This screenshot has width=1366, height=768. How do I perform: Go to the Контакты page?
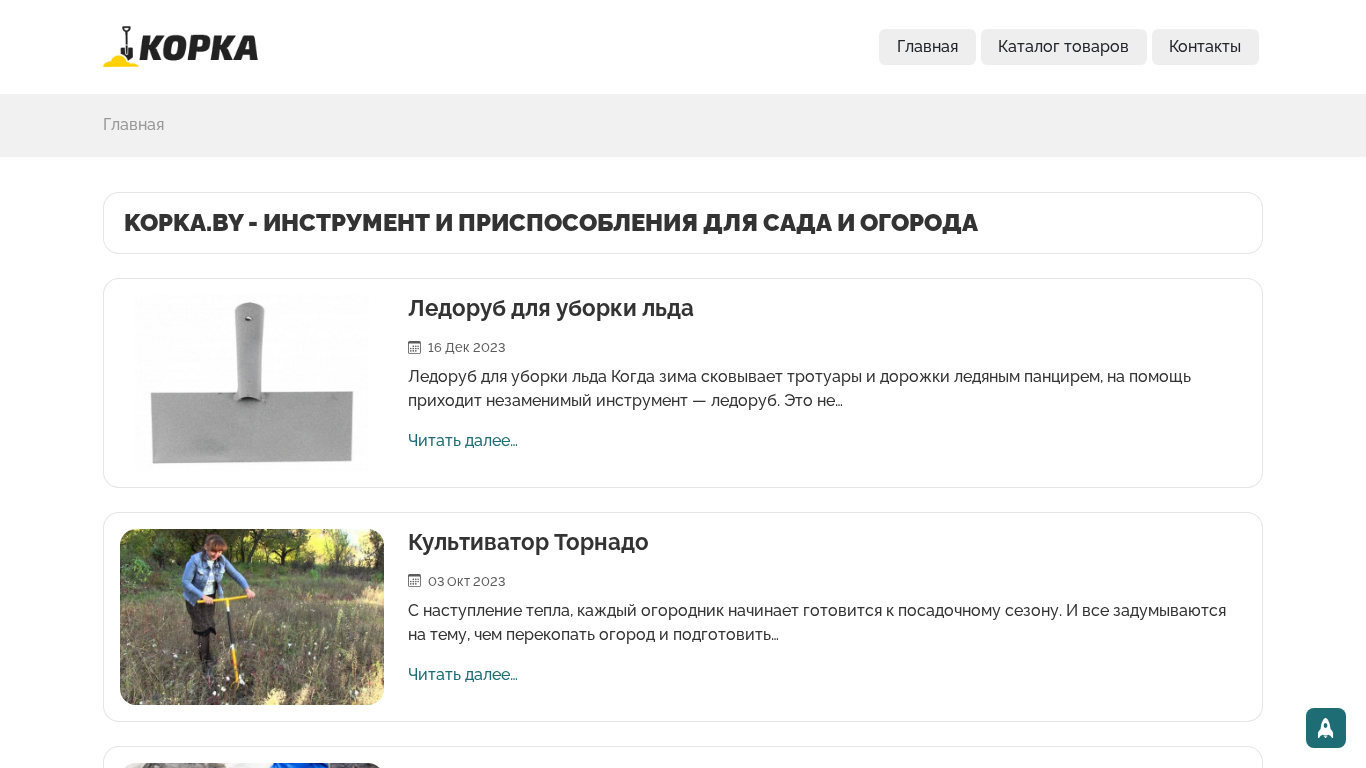coord(1204,47)
